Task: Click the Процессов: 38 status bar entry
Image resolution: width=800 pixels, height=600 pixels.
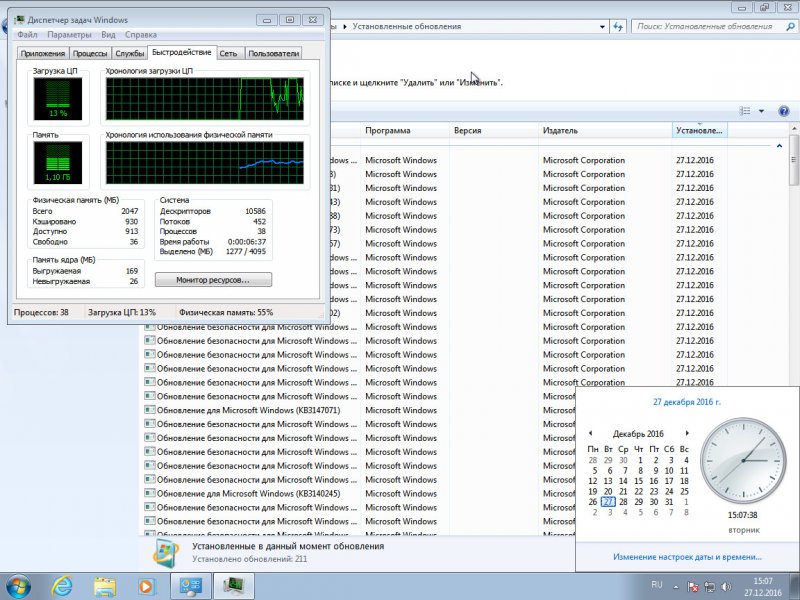Action: point(41,312)
